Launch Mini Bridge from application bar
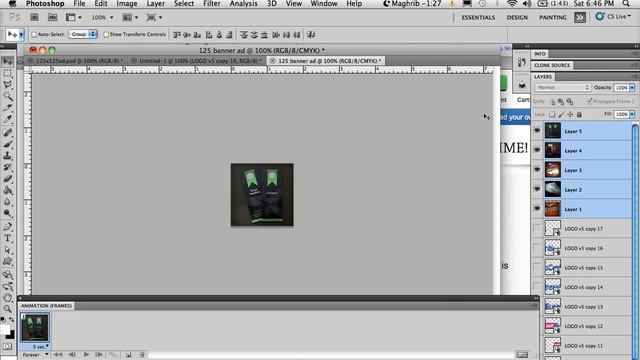 pos(52,17)
